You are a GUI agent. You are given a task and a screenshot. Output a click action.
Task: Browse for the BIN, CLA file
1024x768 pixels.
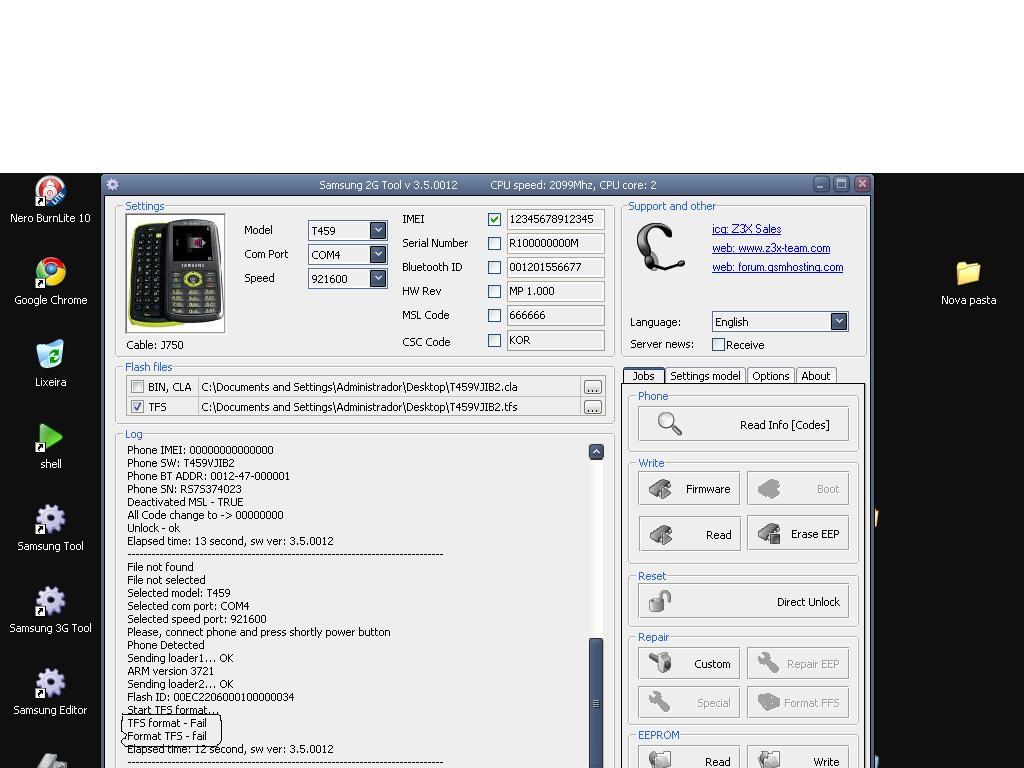pyautogui.click(x=592, y=387)
